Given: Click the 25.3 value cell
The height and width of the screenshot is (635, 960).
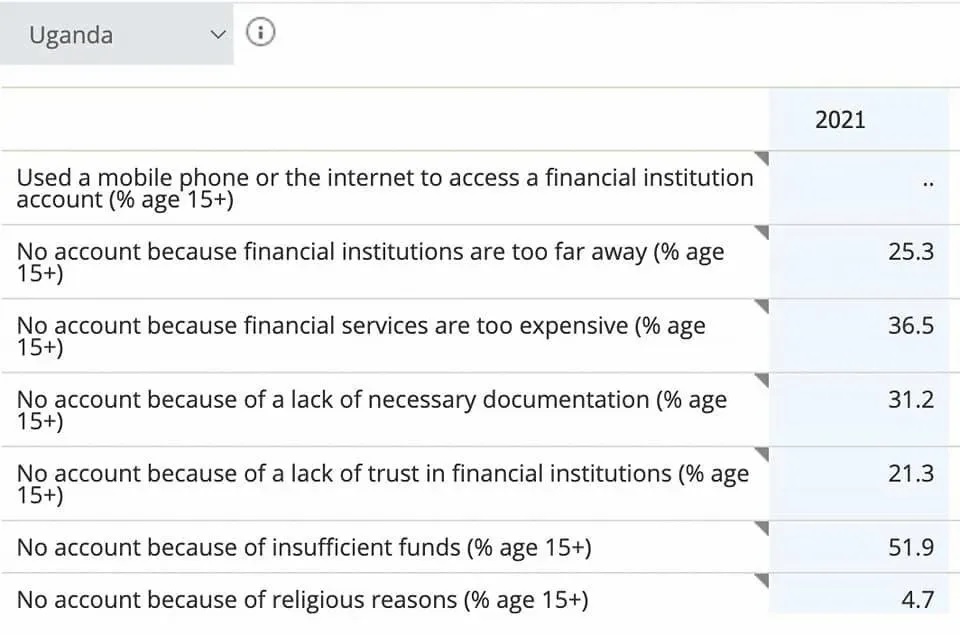Looking at the screenshot, I should click(858, 261).
